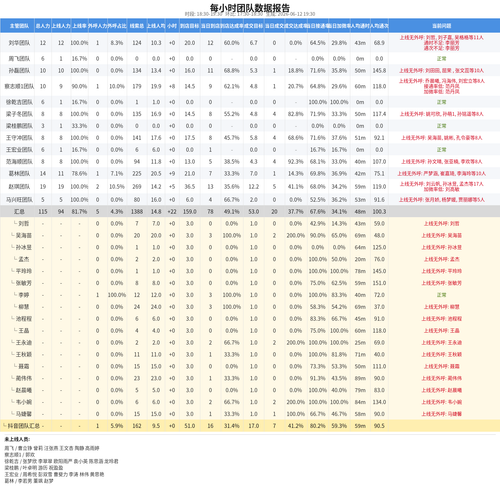Select the 王守冲团队 row name

(x=19, y=138)
